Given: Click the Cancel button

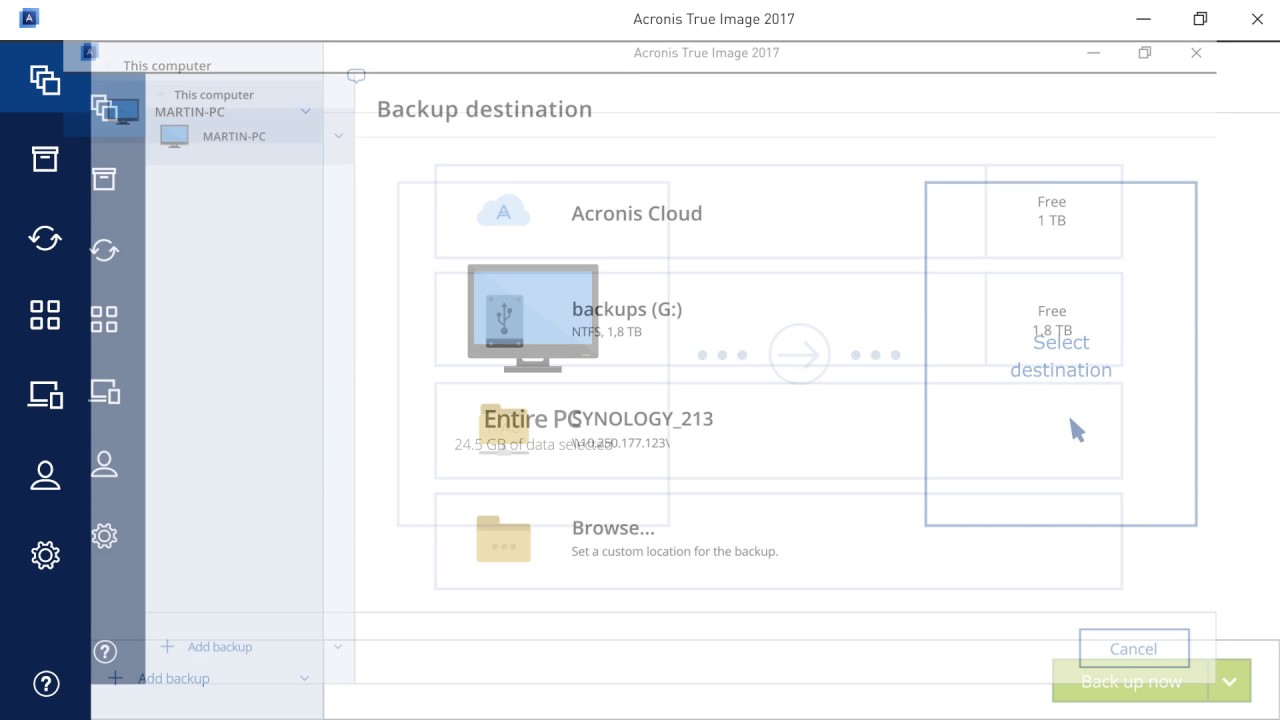Looking at the screenshot, I should (1134, 649).
